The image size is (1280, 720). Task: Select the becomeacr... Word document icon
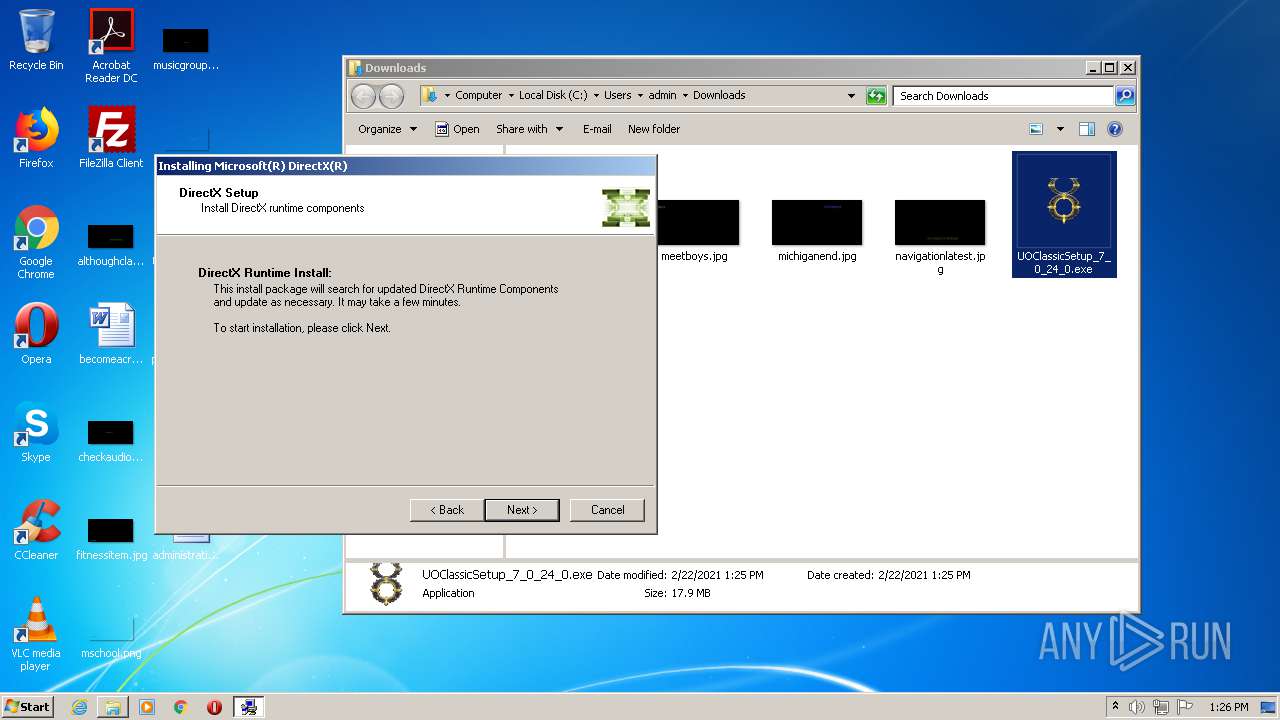click(111, 334)
